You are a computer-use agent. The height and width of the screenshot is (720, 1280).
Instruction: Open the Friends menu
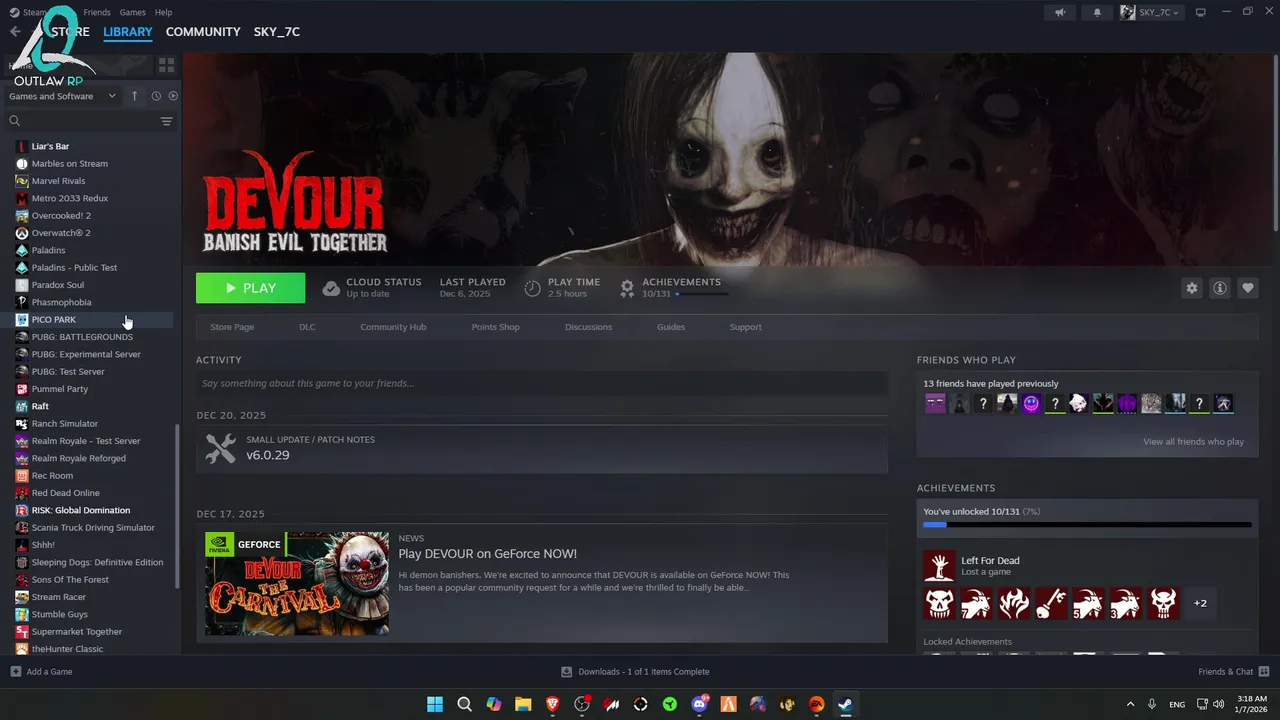pos(97,12)
